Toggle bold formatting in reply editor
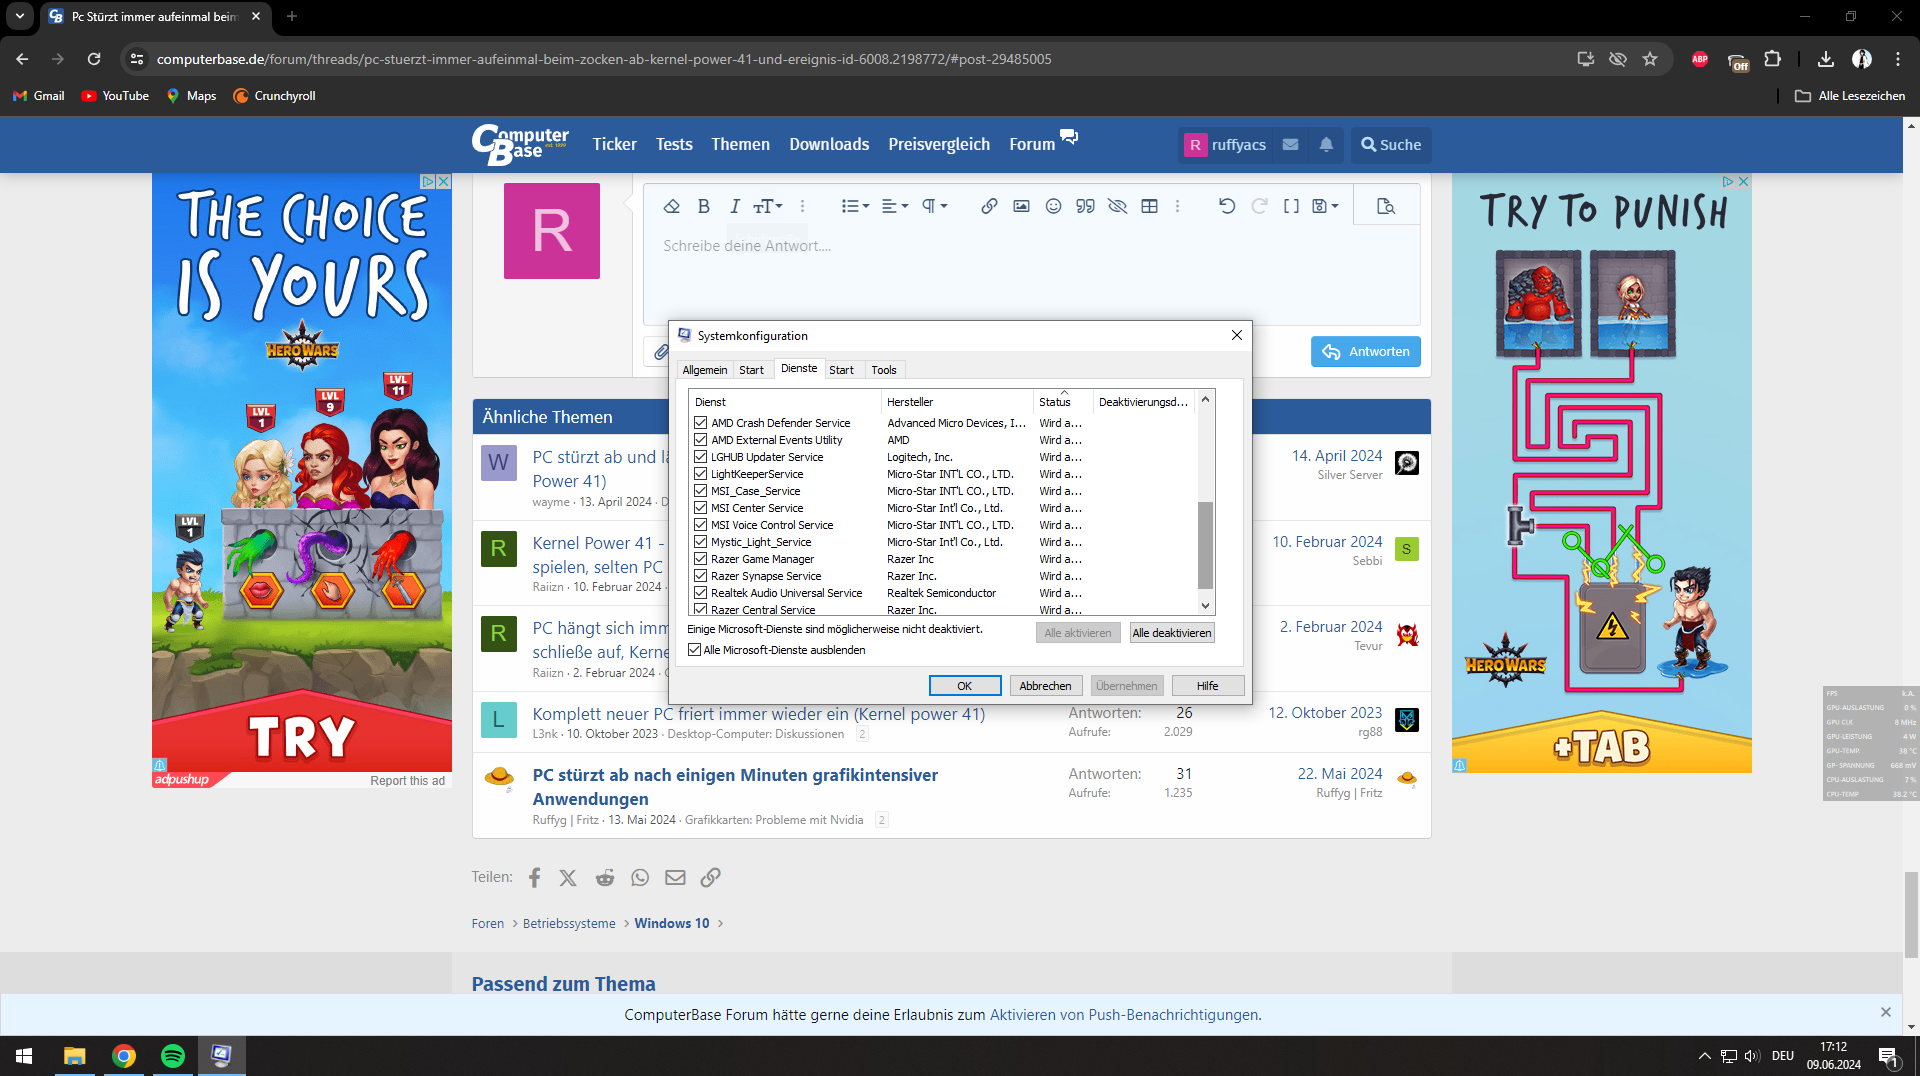This screenshot has width=1920, height=1076. tap(704, 206)
